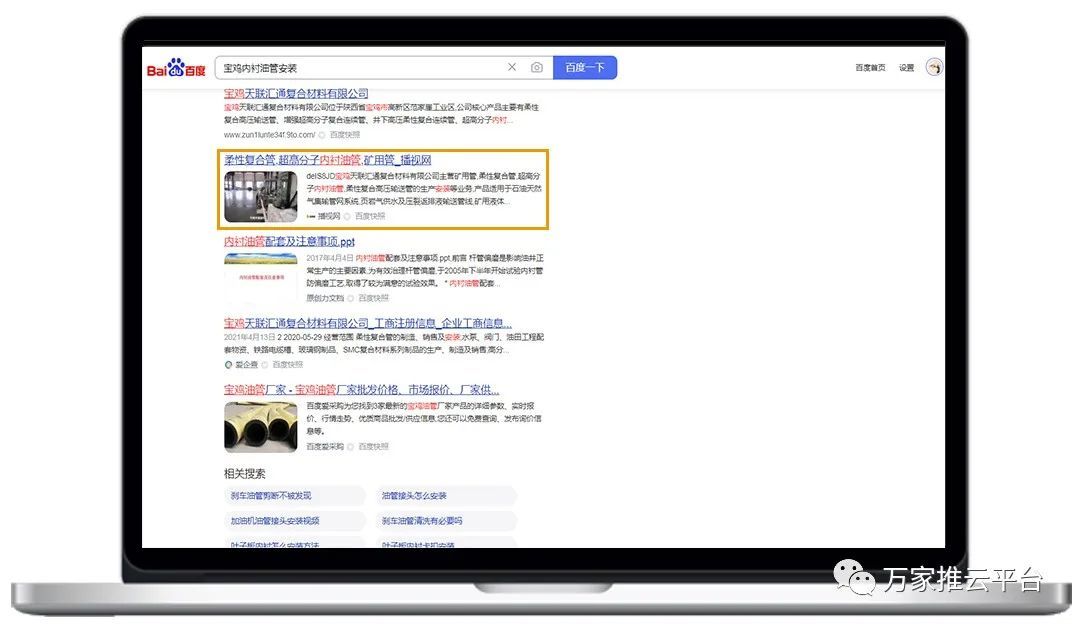Open image search via the camera icon
The image size is (1080, 628).
pyautogui.click(x=537, y=68)
